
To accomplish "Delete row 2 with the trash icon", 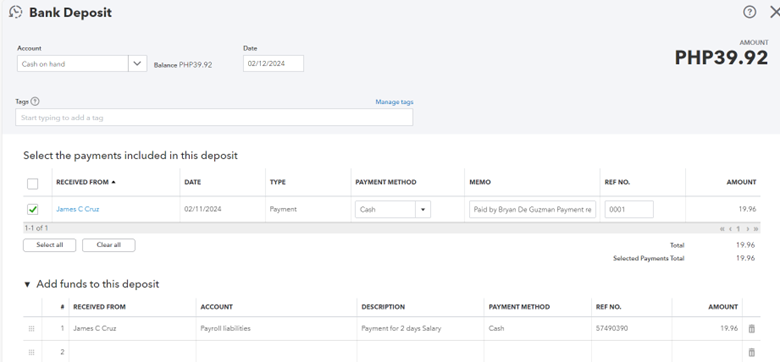I will (752, 352).
